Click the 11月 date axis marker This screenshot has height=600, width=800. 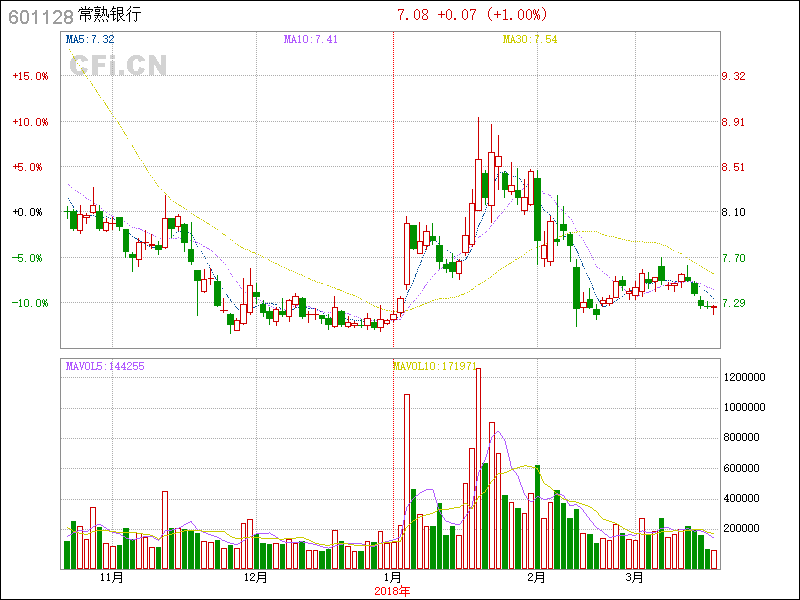[112, 578]
